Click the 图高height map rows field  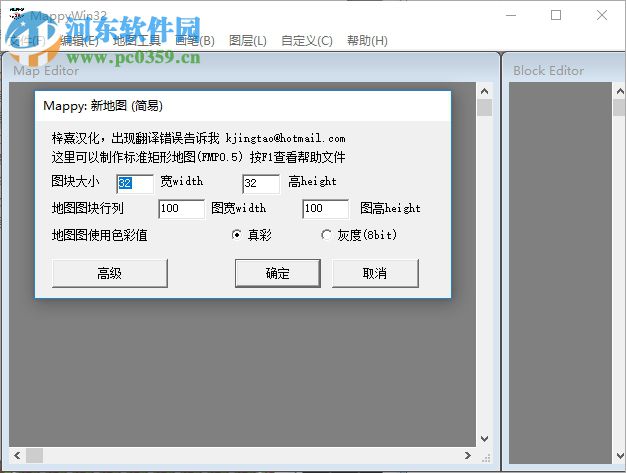[325, 209]
